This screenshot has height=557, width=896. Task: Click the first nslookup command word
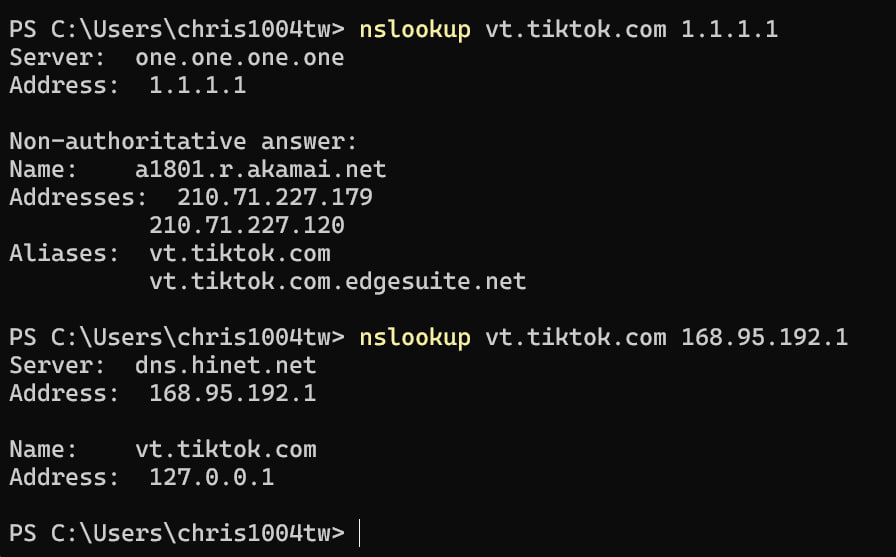click(x=414, y=30)
